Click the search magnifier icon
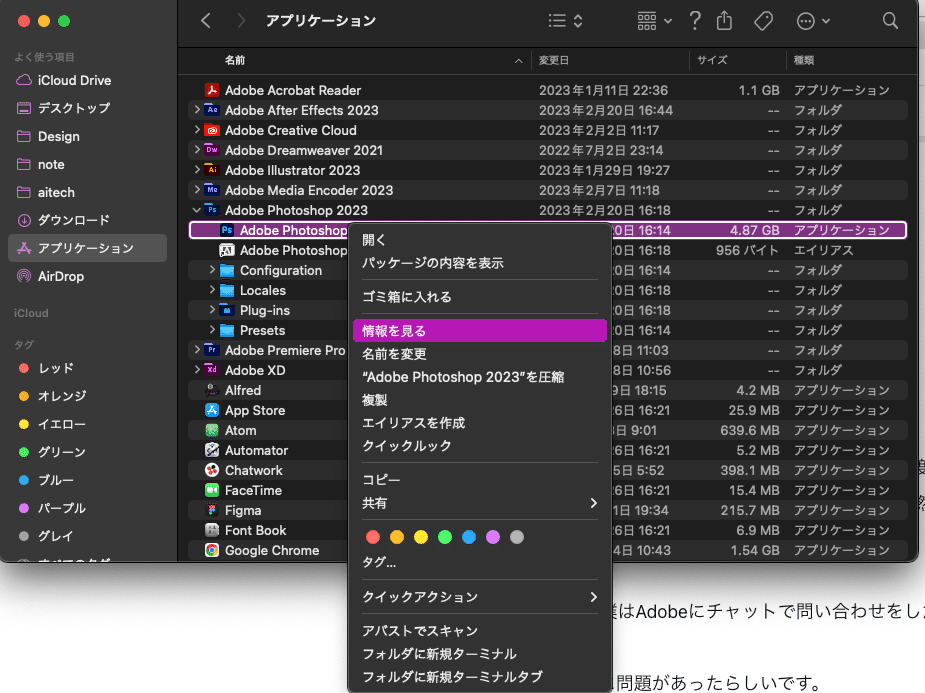Image resolution: width=925 pixels, height=693 pixels. [890, 21]
